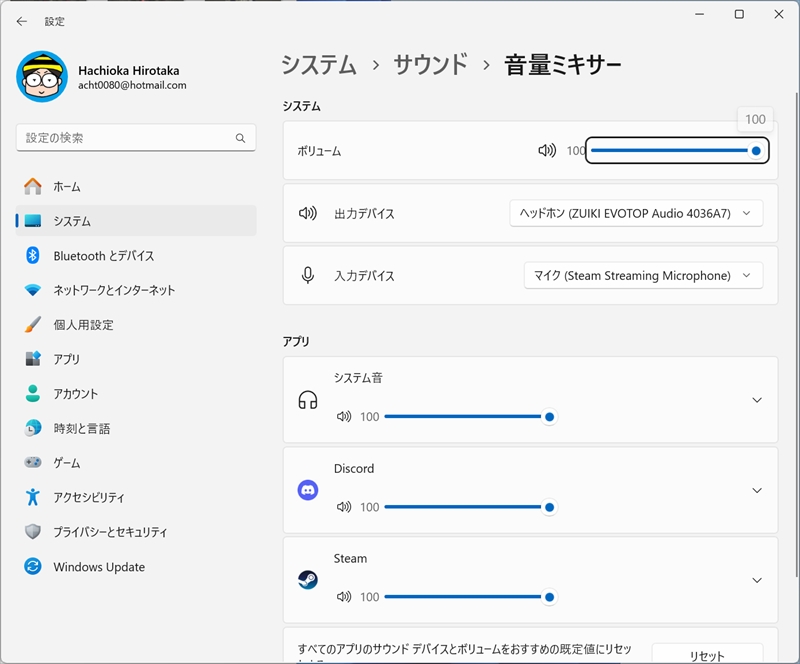800x664 pixels.
Task: Click the リセット button
Action: click(x=707, y=655)
